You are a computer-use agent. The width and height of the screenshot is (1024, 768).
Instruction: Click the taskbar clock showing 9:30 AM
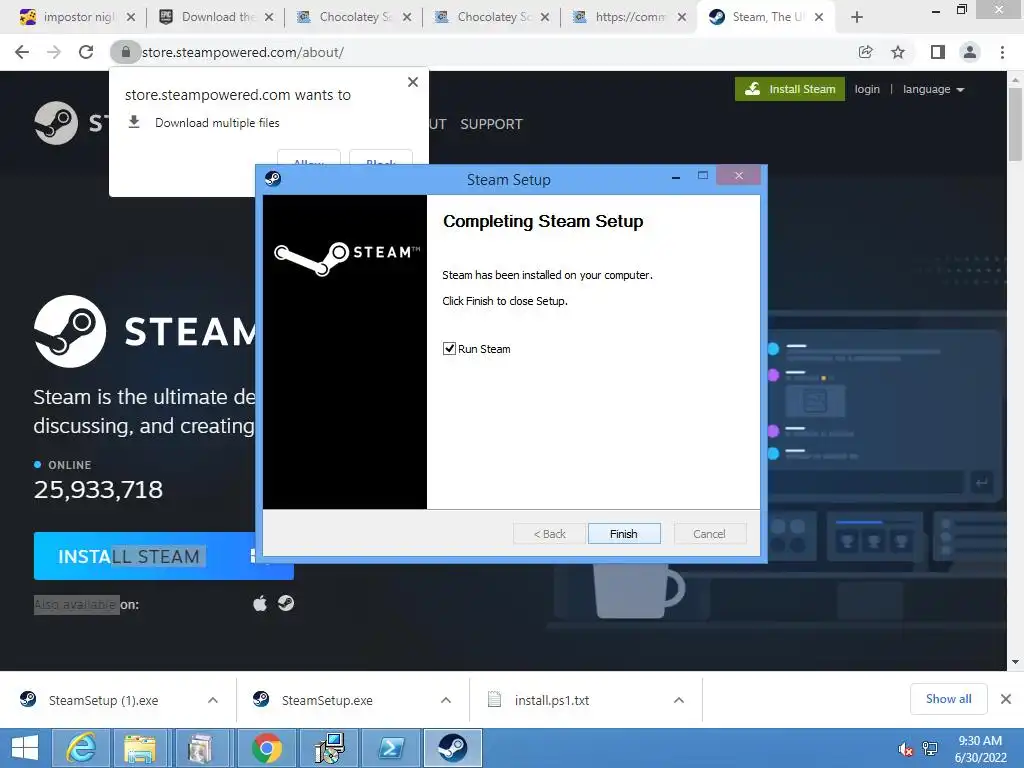click(x=980, y=748)
